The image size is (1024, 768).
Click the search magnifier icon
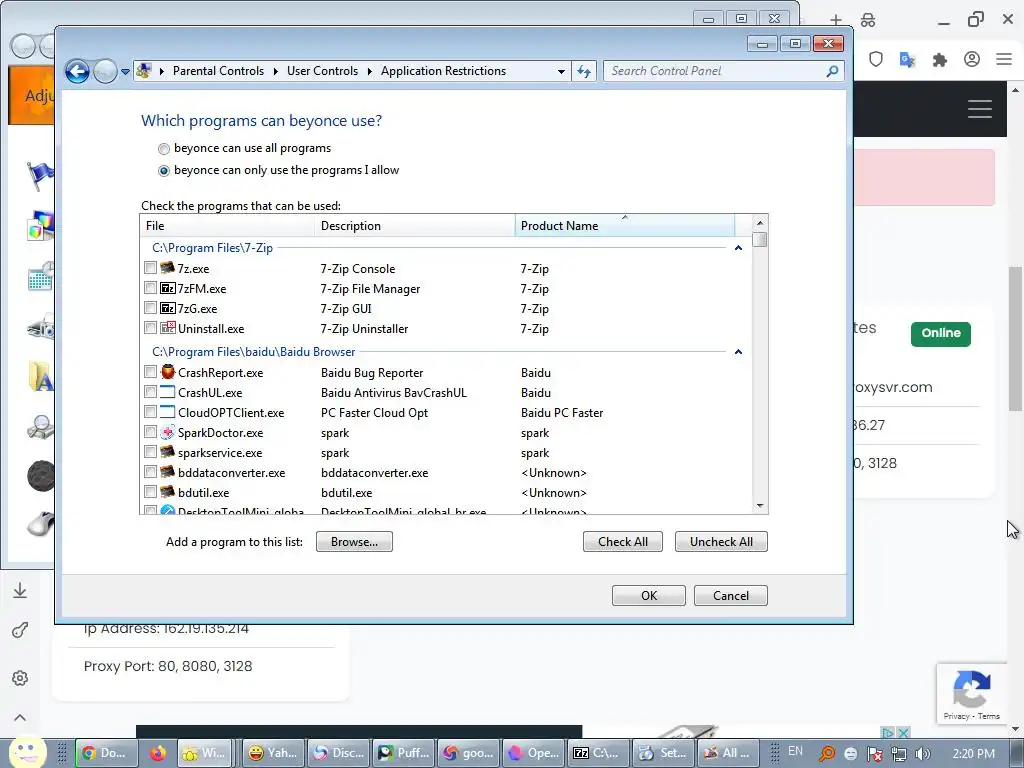pyautogui.click(x=832, y=71)
